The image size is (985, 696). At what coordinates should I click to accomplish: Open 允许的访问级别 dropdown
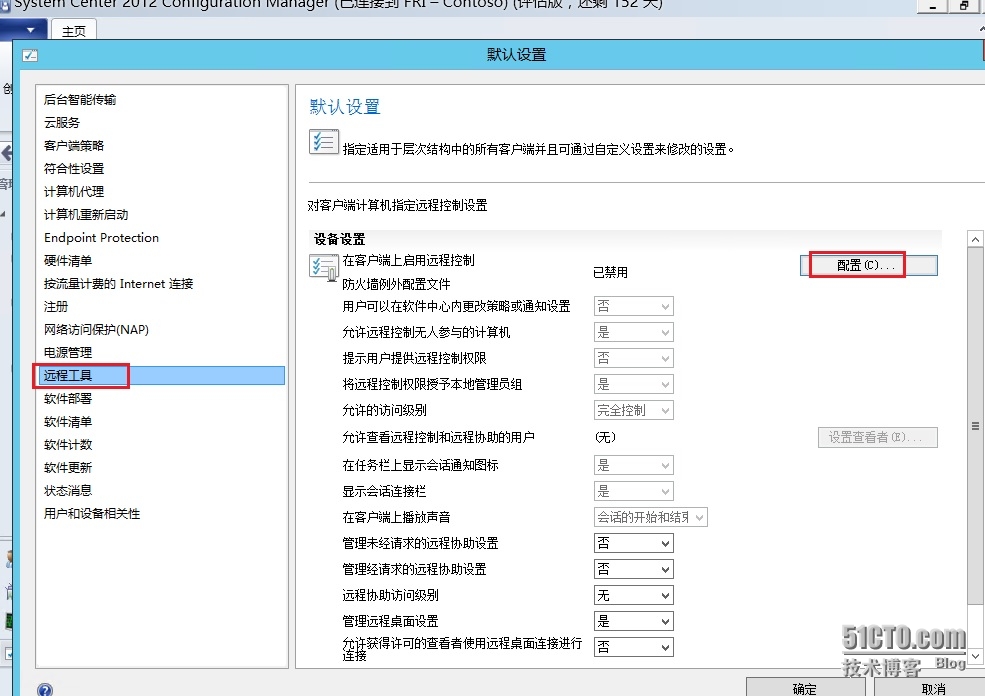633,410
